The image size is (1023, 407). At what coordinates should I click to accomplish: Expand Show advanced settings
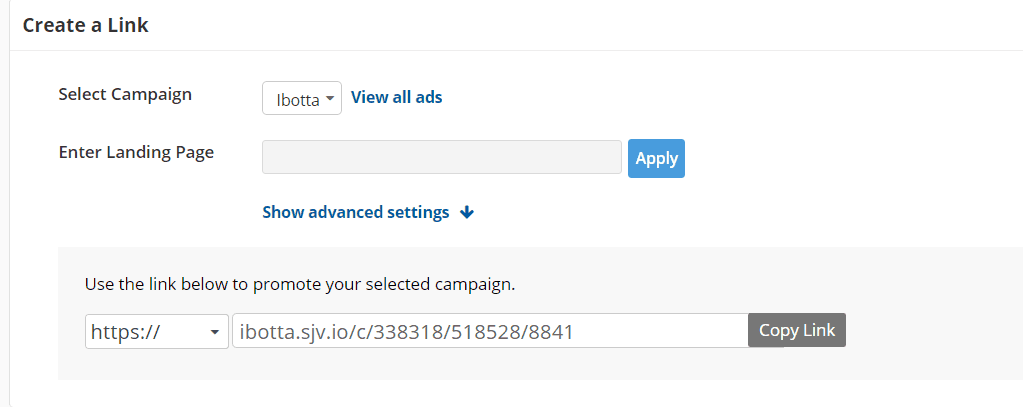point(368,212)
